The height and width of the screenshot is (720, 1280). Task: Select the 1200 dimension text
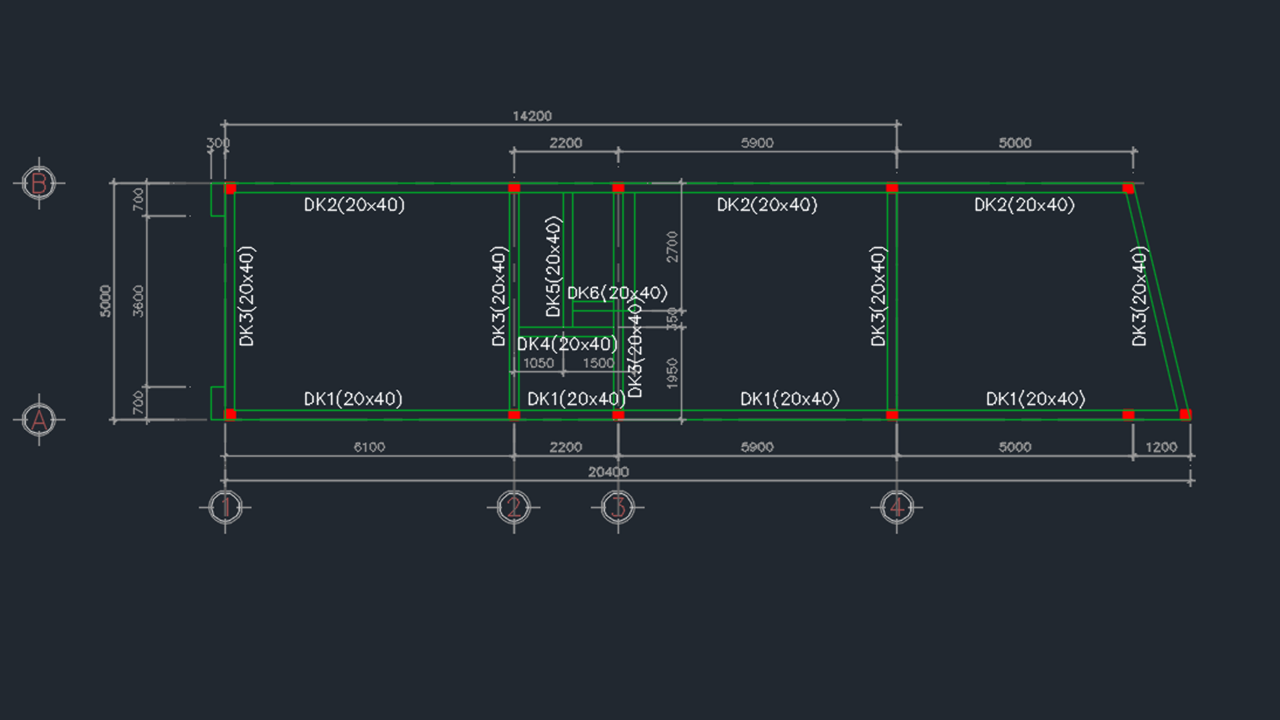[x=1161, y=447]
